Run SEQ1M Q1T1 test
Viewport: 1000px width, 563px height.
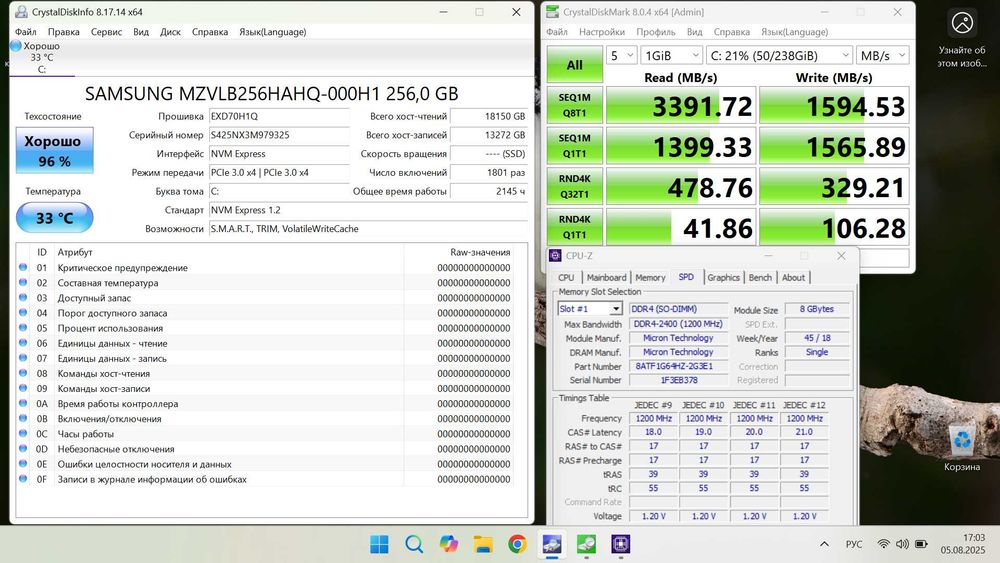click(575, 146)
